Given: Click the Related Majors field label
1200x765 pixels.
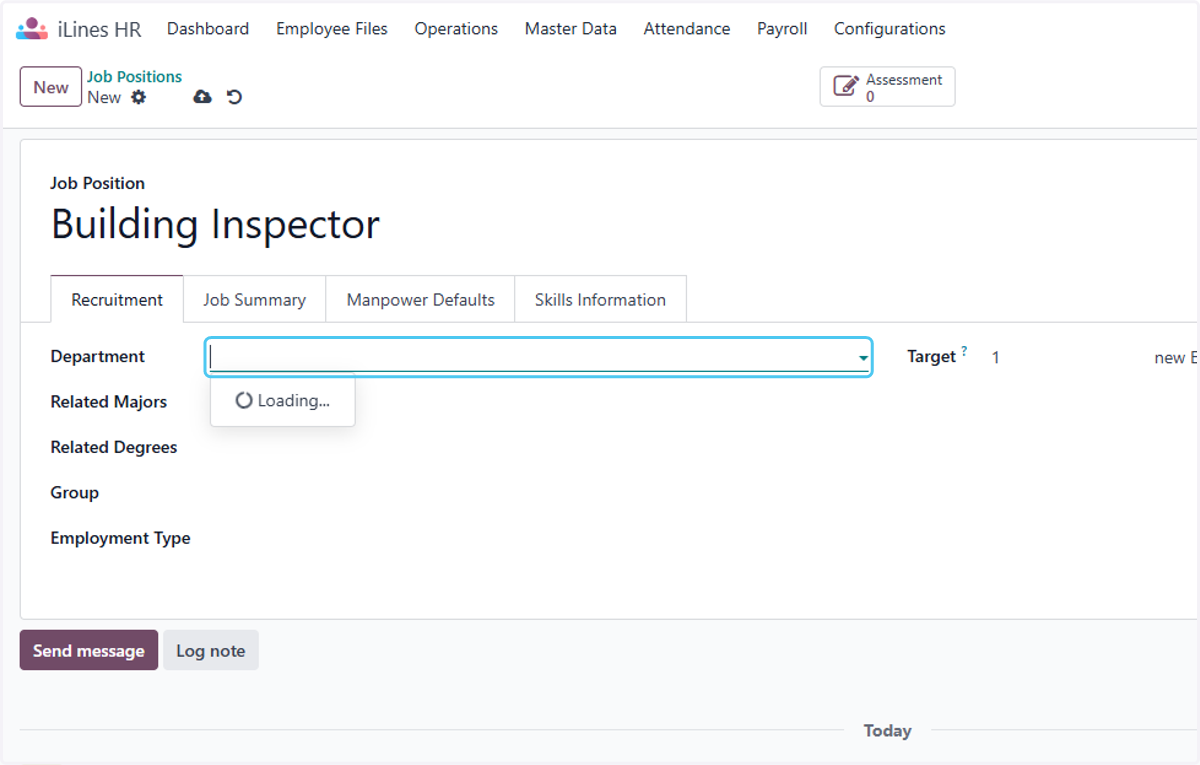Looking at the screenshot, I should coord(109,402).
